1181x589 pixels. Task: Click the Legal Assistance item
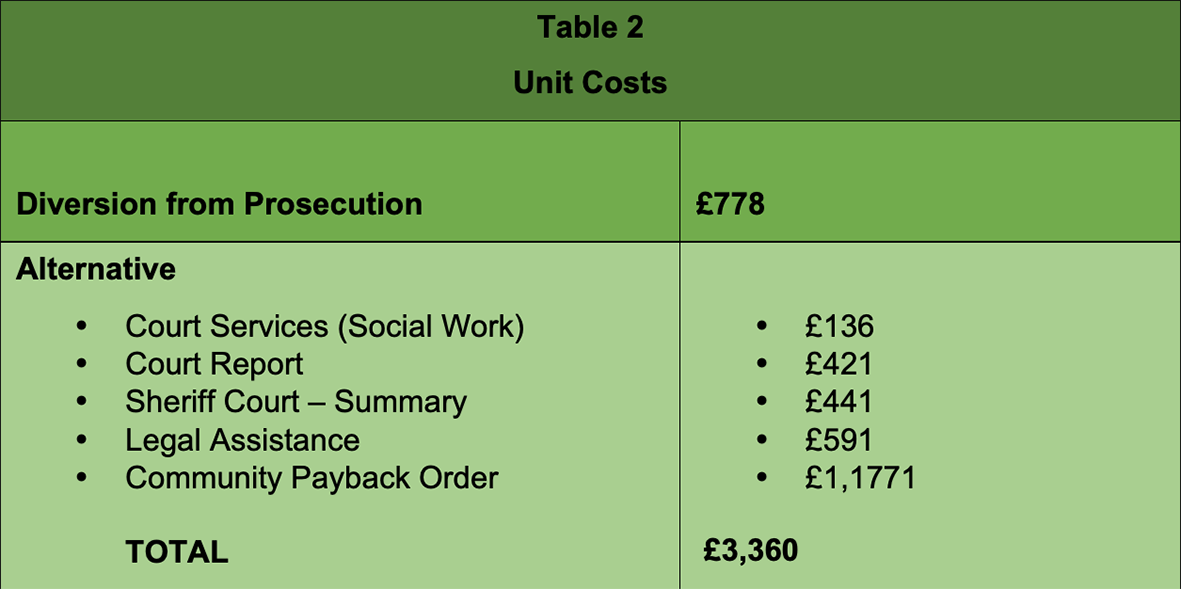click(243, 440)
